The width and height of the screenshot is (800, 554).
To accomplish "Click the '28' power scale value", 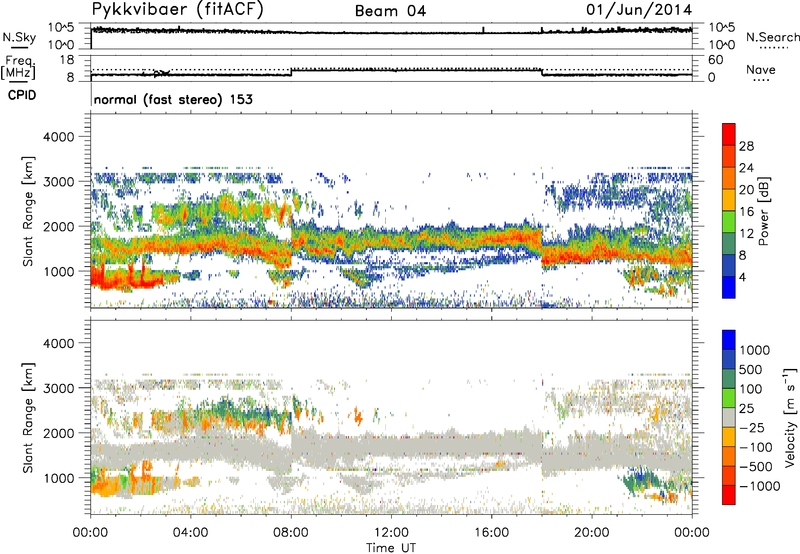I will pos(746,146).
